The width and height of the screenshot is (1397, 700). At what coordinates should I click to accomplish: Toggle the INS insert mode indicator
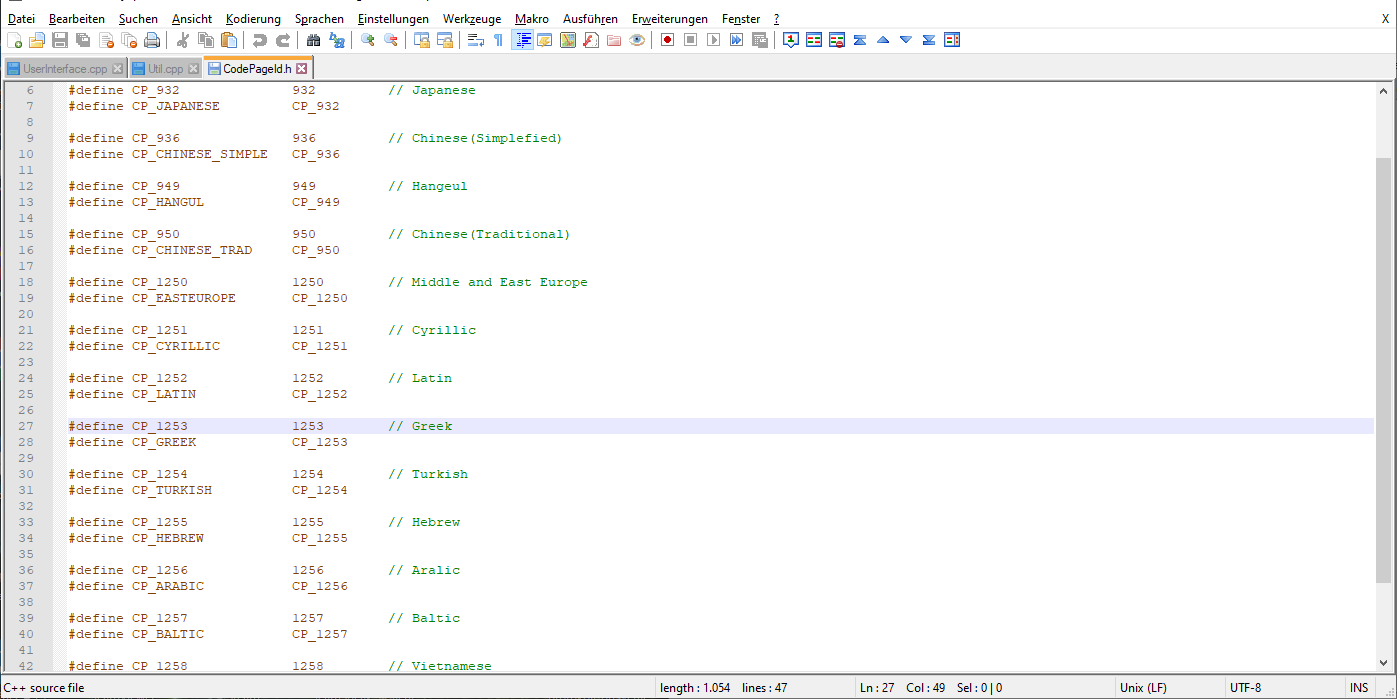point(1359,688)
